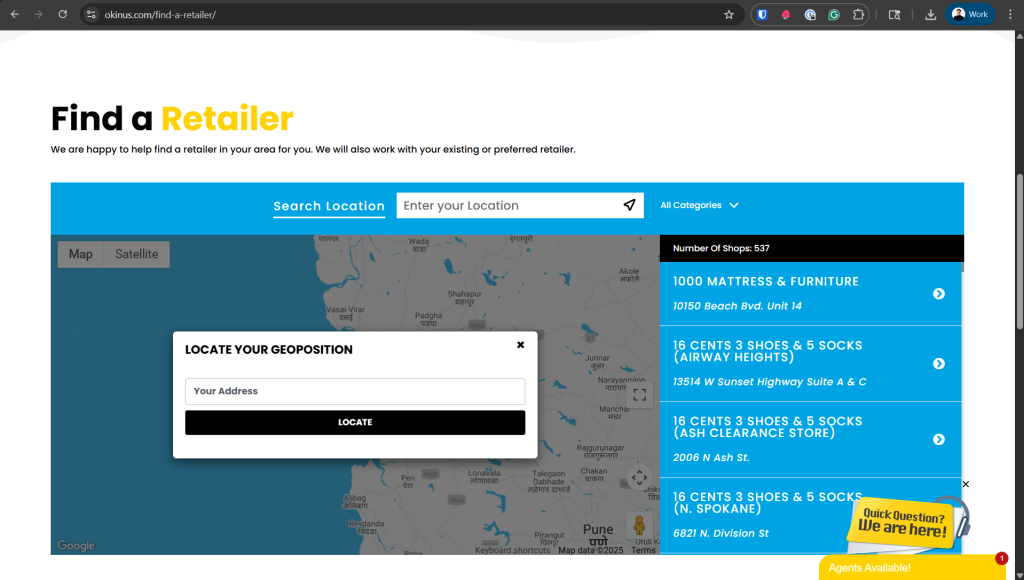The width and height of the screenshot is (1024, 580).
Task: Click the Street View pegman icon
Action: (639, 524)
